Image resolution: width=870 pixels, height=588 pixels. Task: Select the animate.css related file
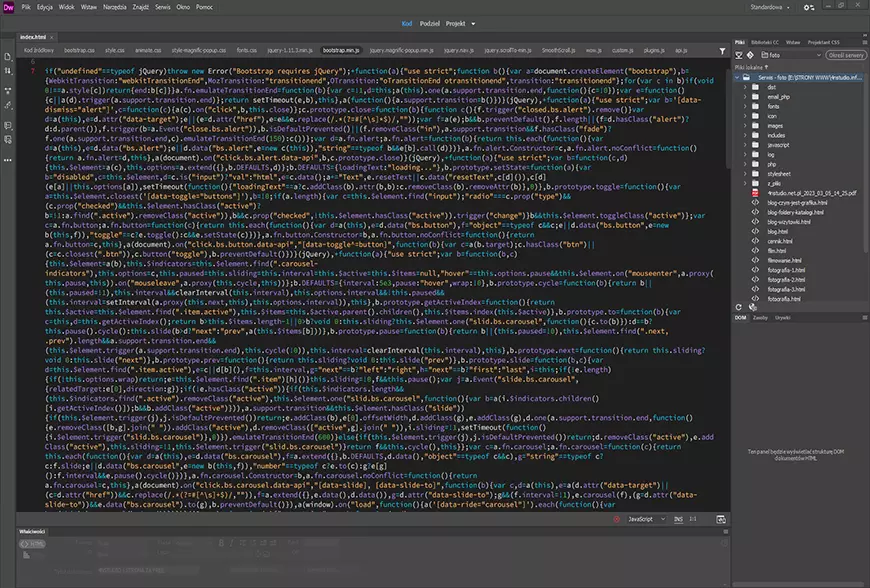tap(148, 50)
